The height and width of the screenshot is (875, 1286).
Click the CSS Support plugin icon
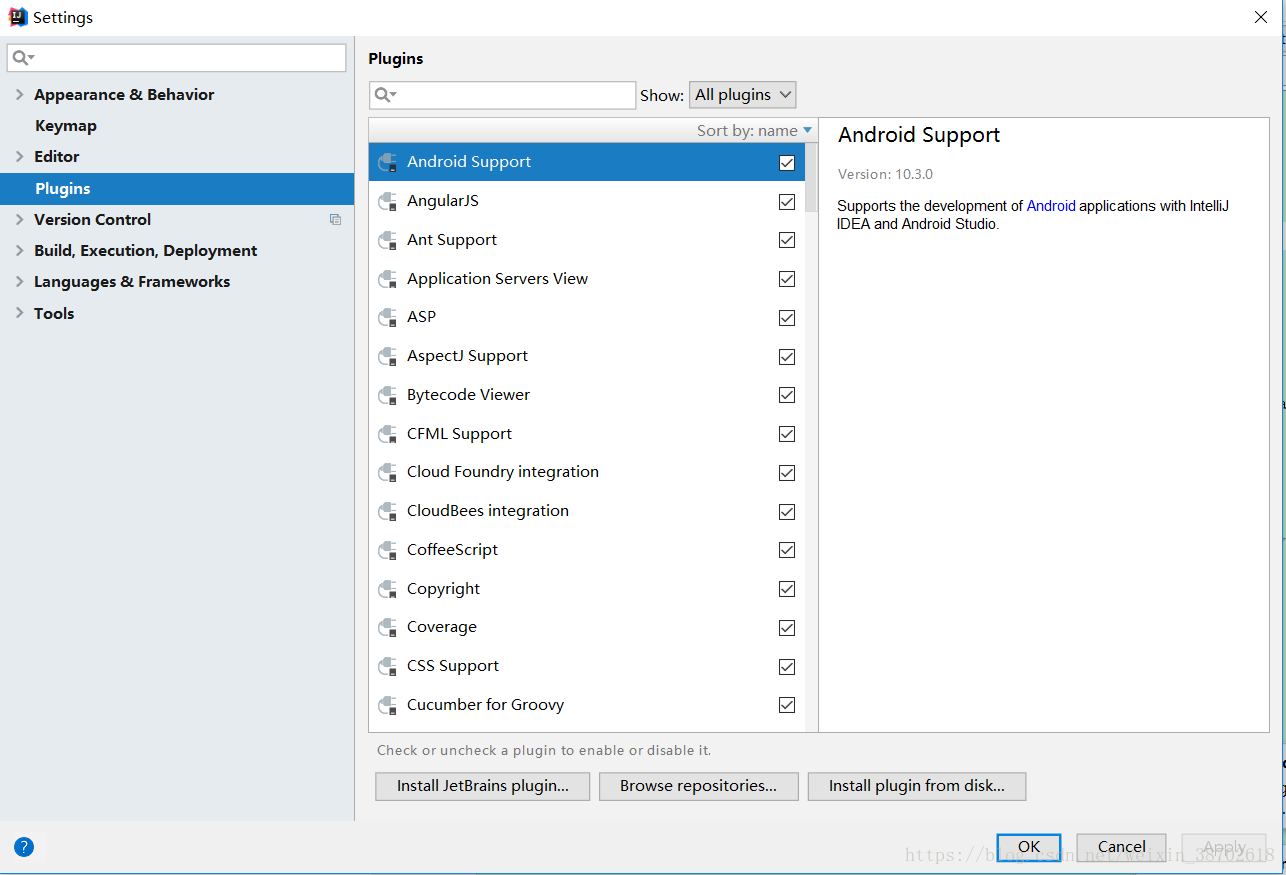(388, 666)
